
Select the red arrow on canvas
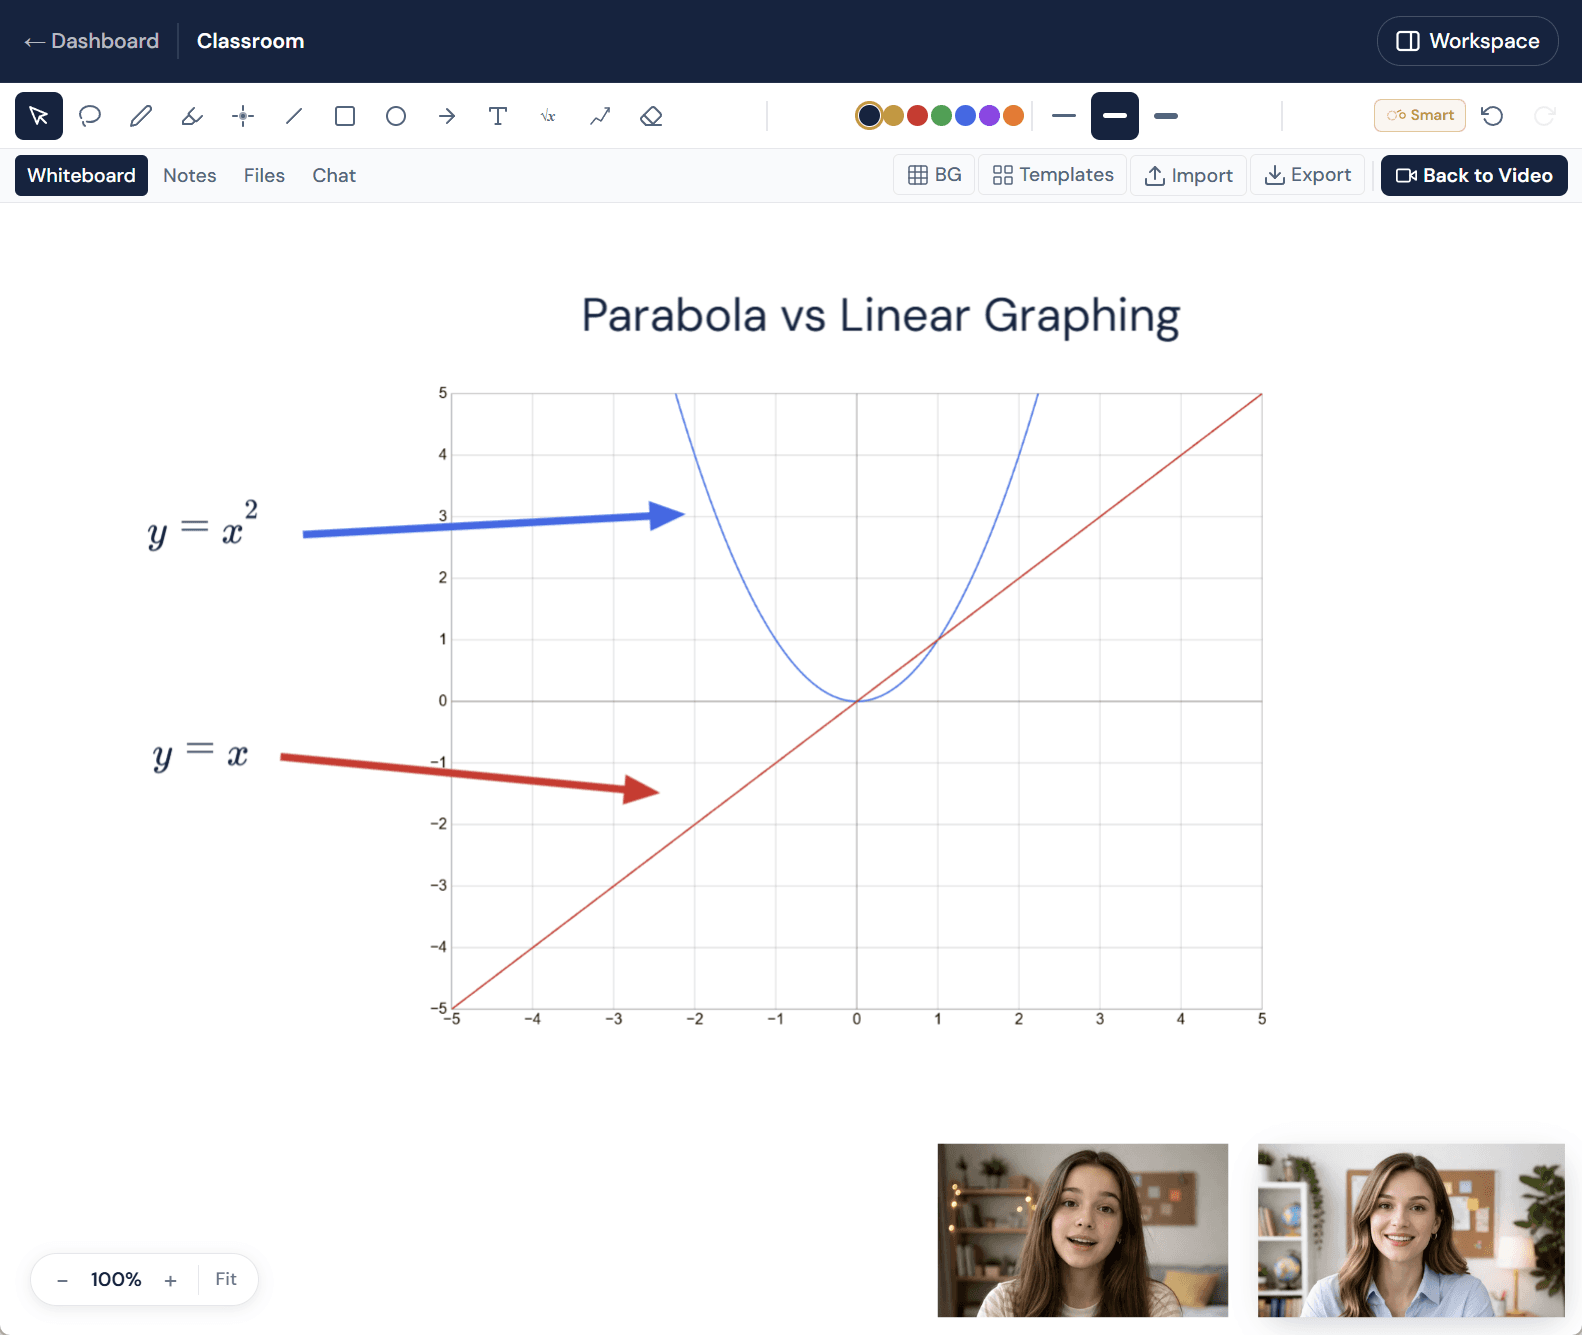[470, 777]
